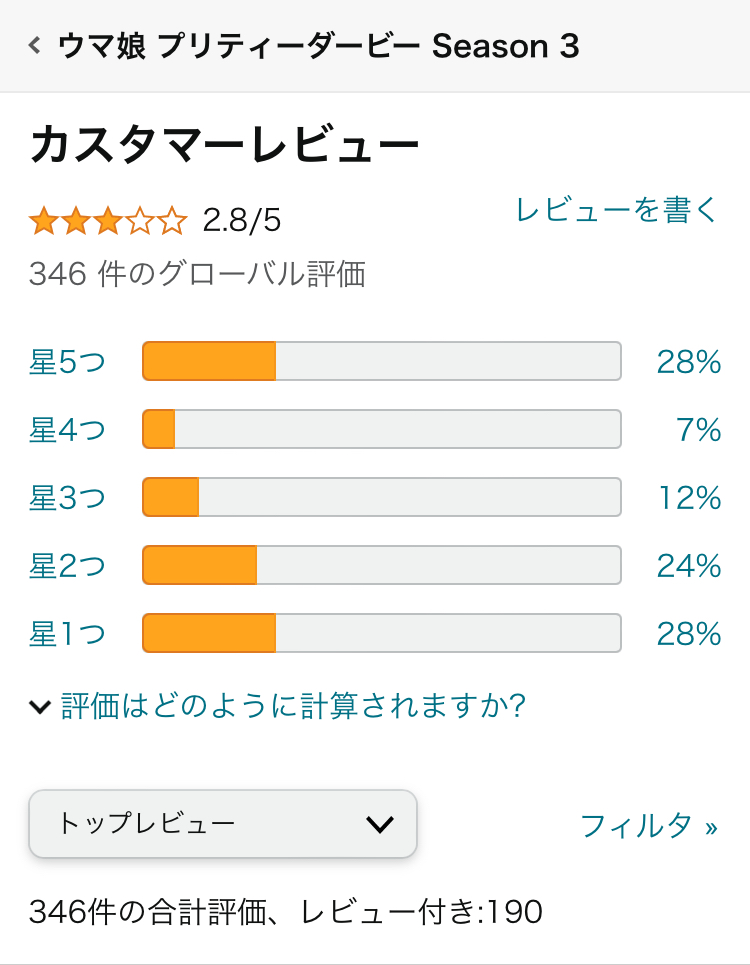Click the フィルタ » link

(x=649, y=826)
